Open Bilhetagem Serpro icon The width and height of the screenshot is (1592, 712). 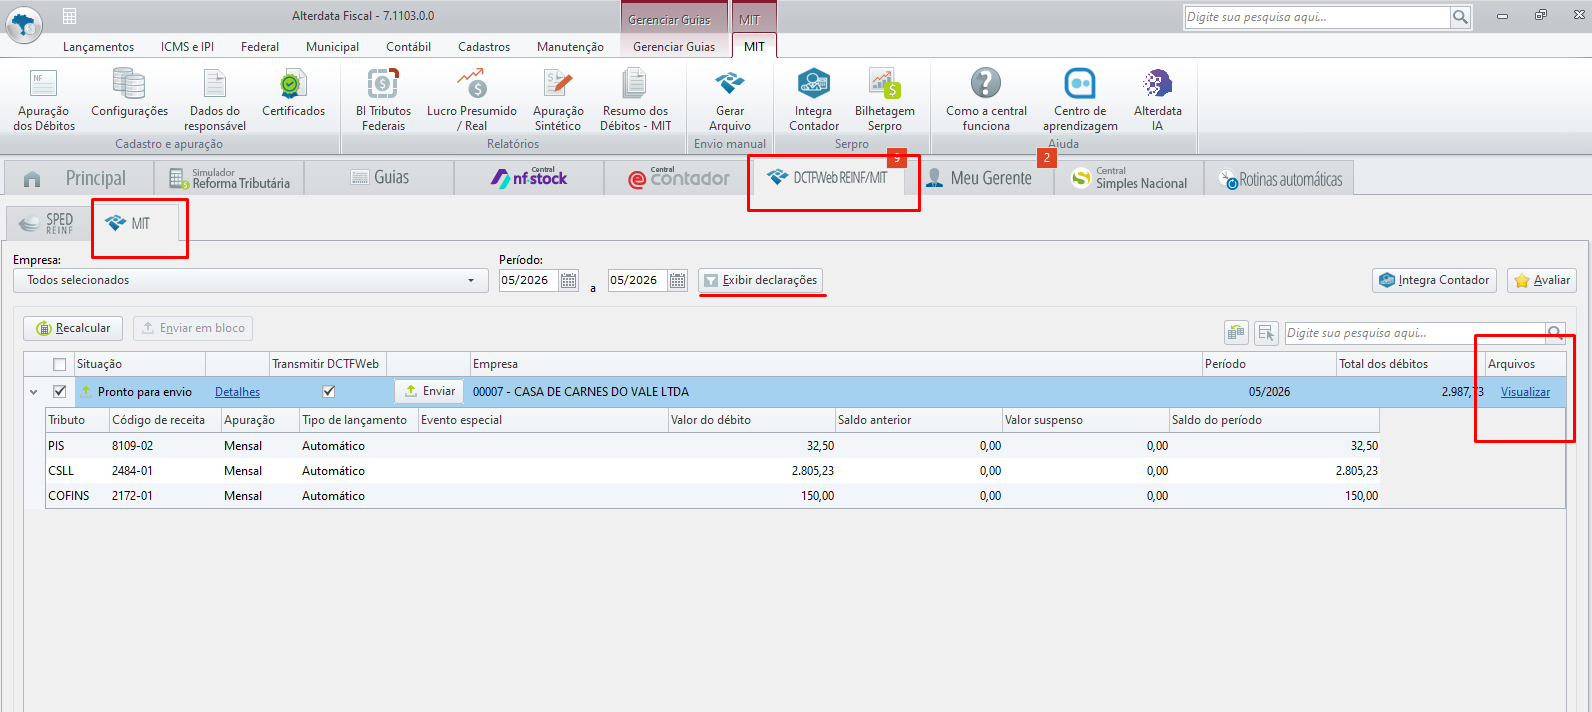coord(884,99)
